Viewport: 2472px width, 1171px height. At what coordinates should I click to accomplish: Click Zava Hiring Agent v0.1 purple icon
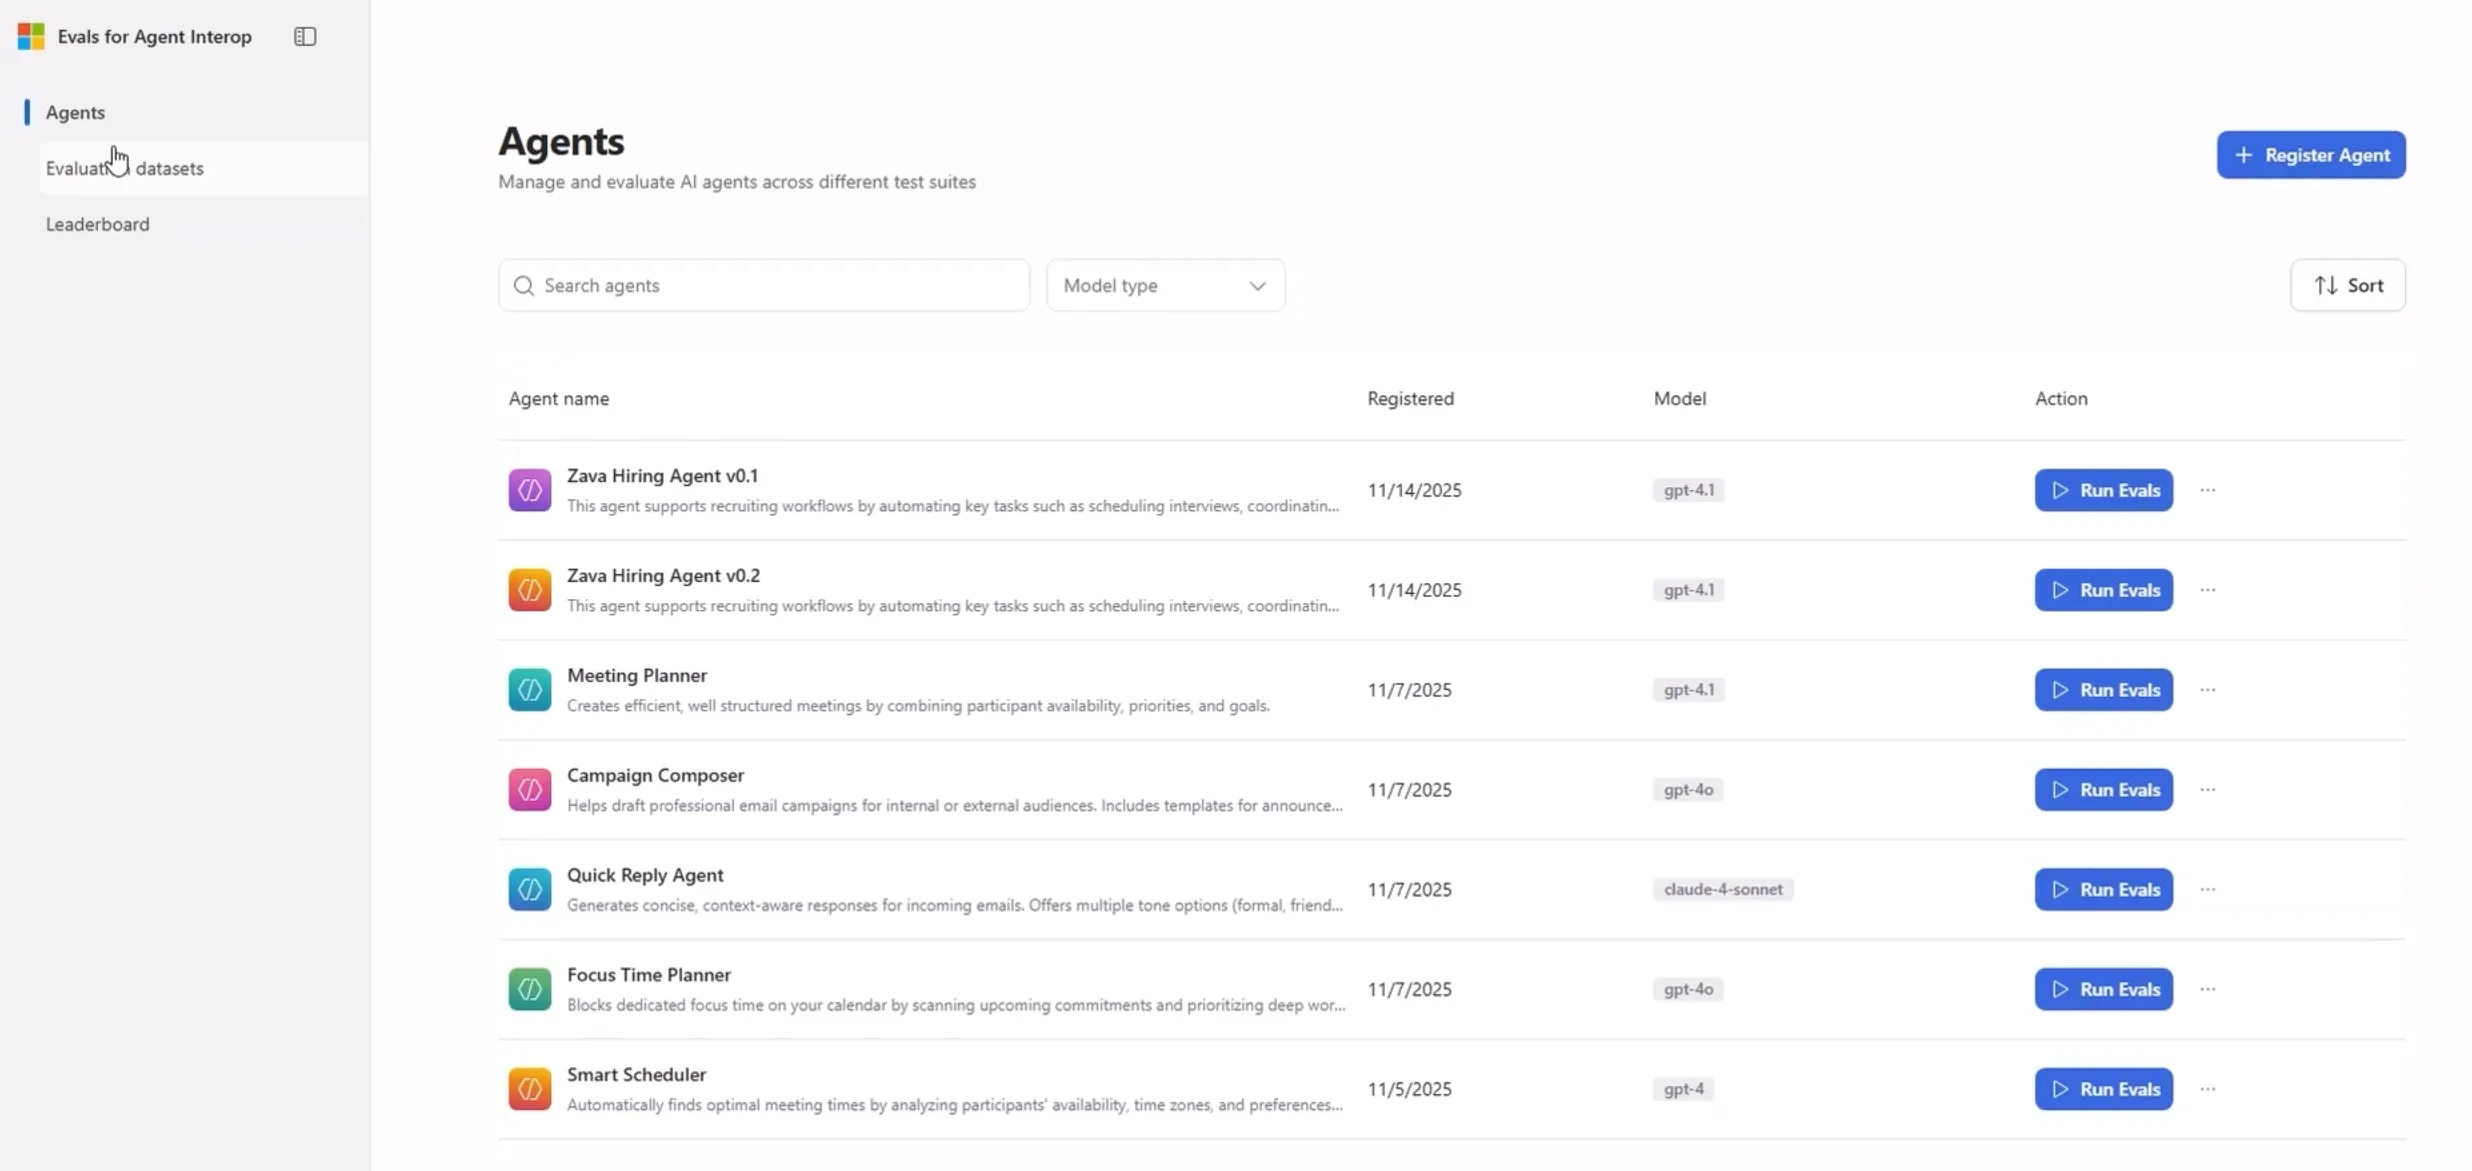tap(529, 490)
